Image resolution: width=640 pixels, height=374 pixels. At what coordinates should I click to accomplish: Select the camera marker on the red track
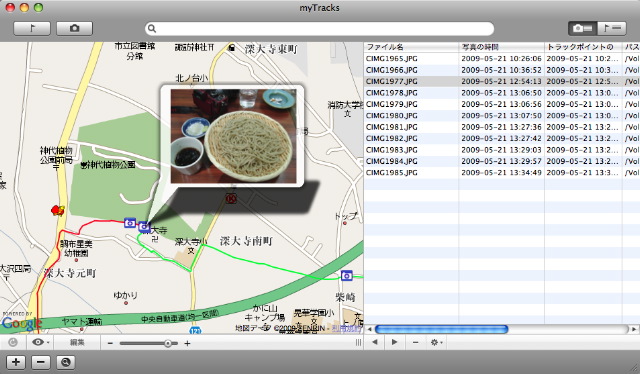point(130,223)
